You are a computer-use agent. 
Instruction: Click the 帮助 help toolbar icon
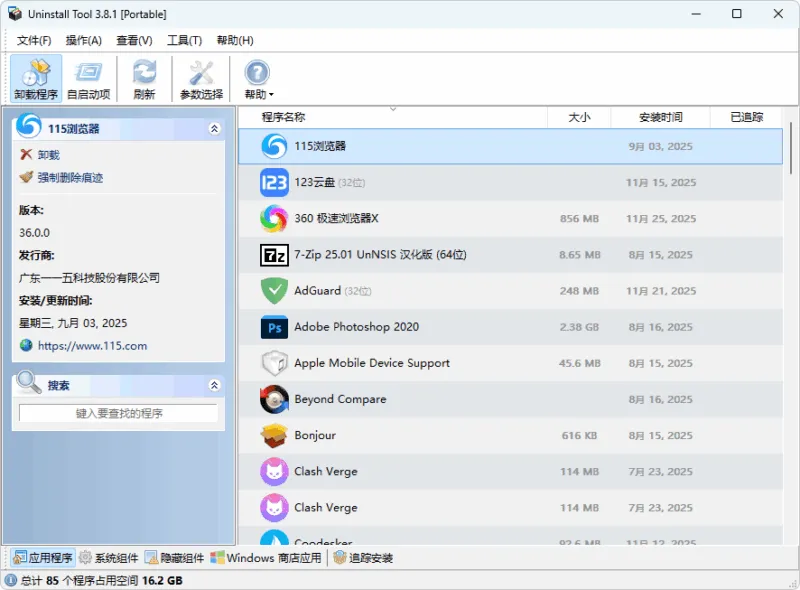pos(256,73)
